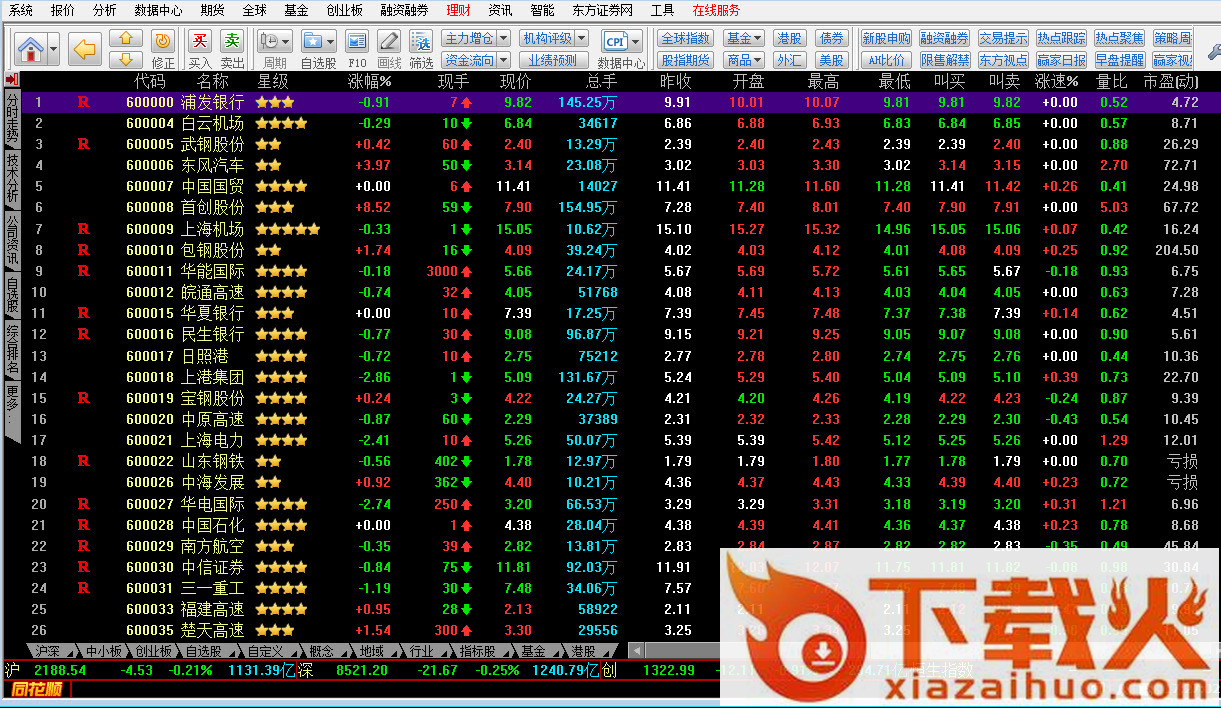Open the 理财 menu
This screenshot has height=708, width=1221.
coord(458,10)
